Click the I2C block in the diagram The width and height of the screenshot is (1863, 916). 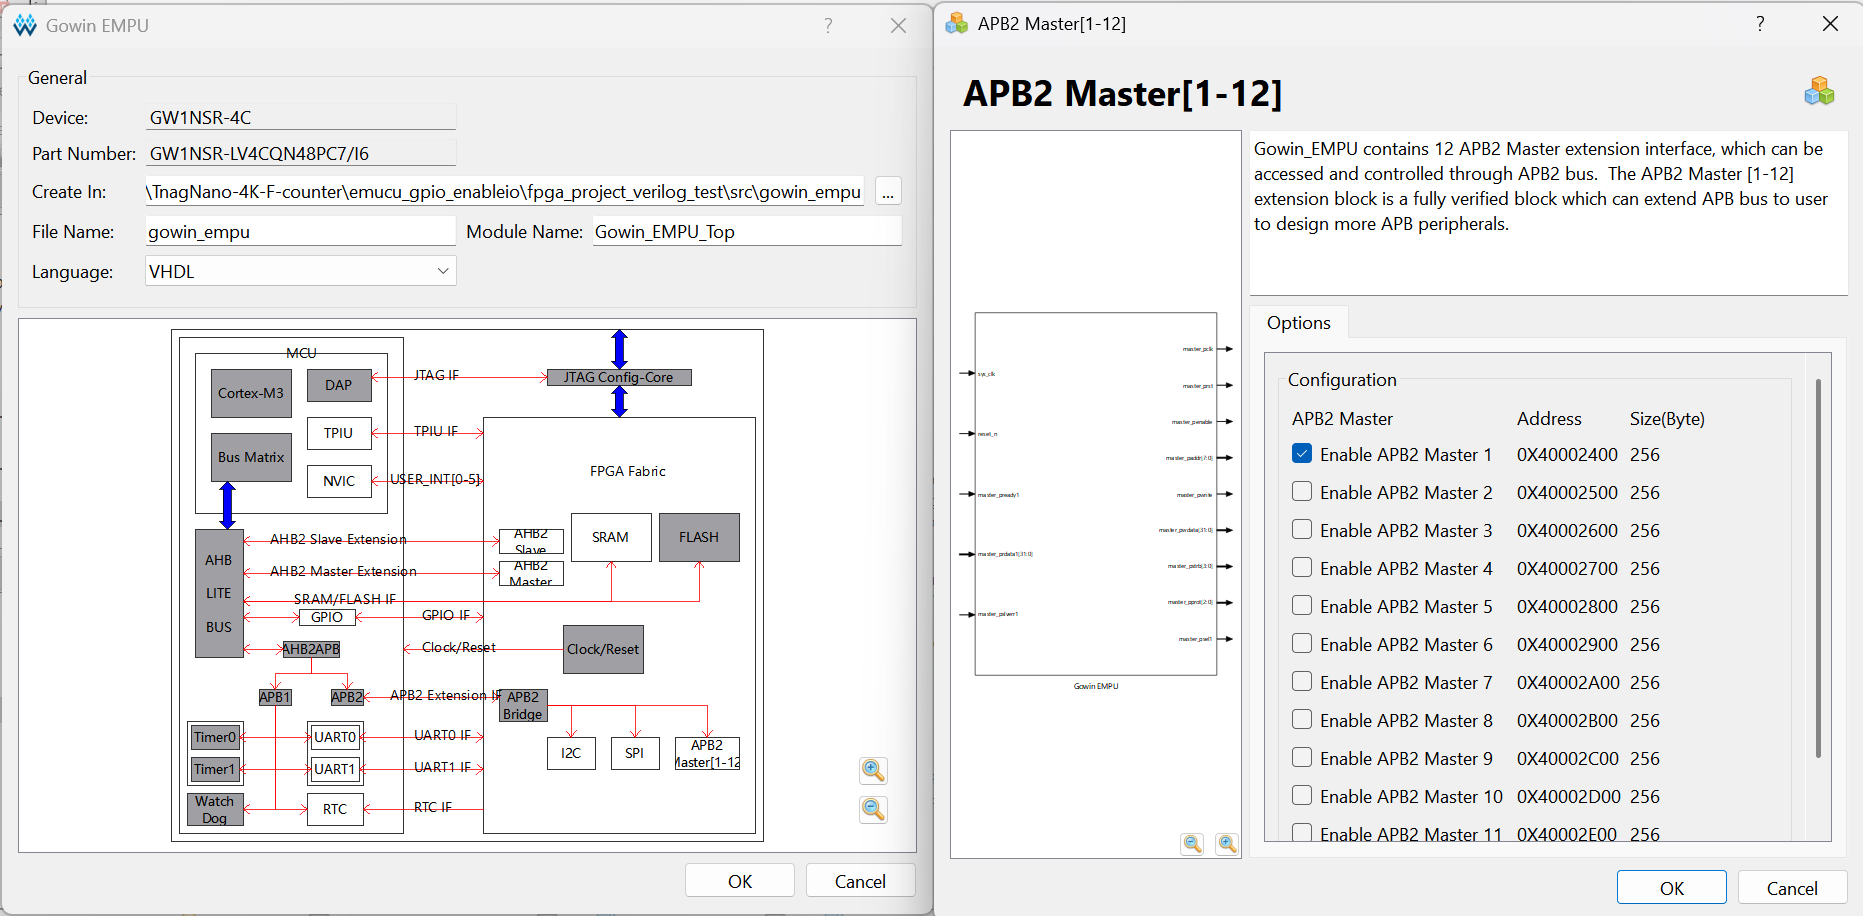571,753
